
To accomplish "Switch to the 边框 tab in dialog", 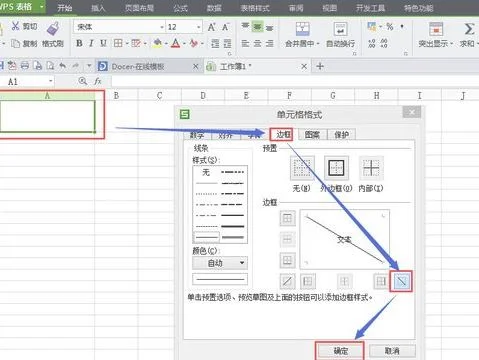I will tap(282, 134).
